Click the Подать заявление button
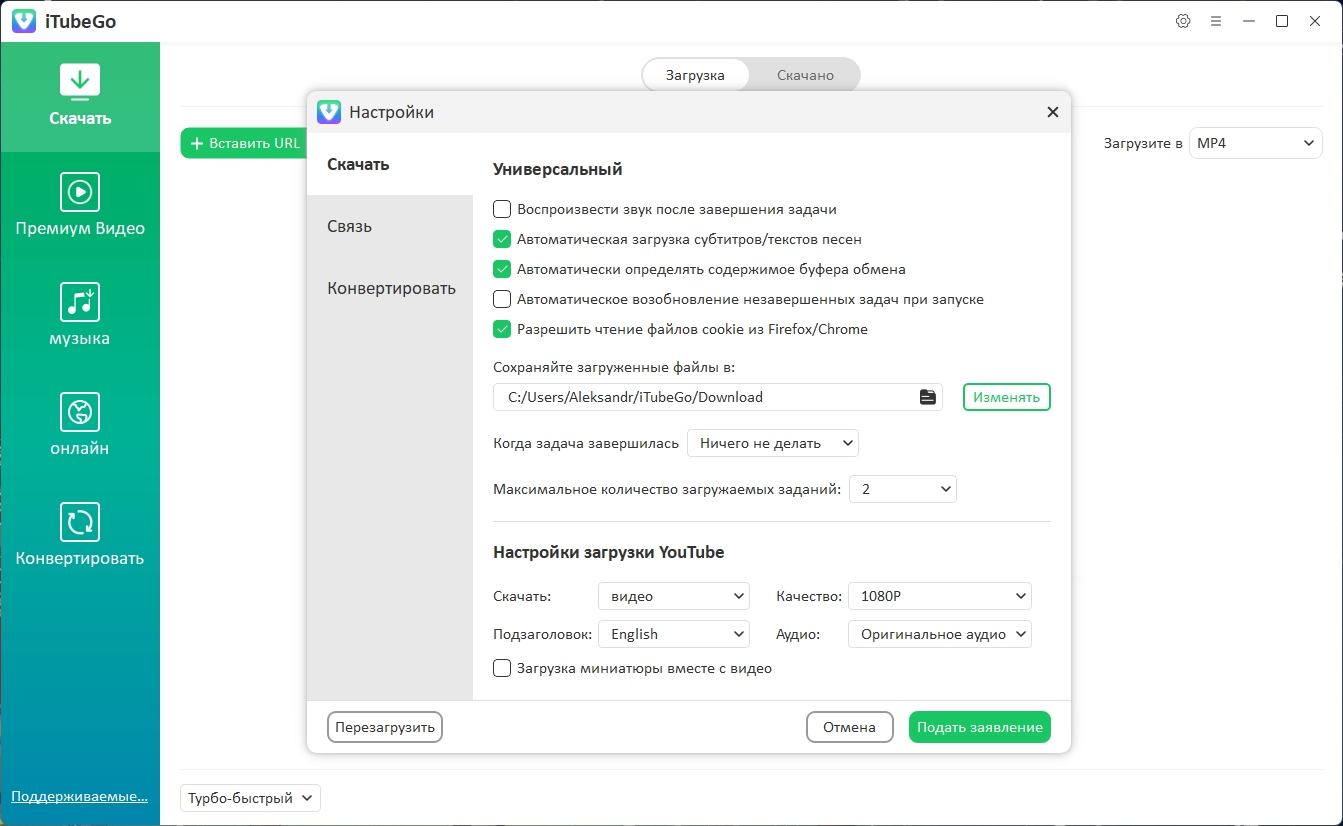The height and width of the screenshot is (826, 1343). (x=980, y=727)
